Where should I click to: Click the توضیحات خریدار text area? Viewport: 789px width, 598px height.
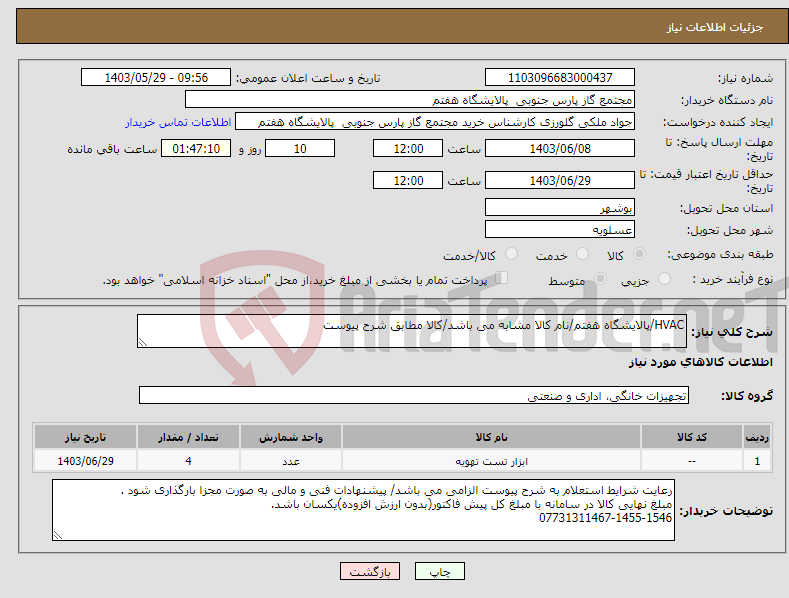point(363,510)
